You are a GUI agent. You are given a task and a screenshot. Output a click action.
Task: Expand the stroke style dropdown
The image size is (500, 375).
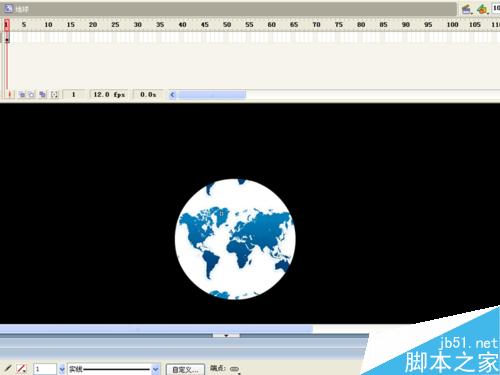click(155, 369)
